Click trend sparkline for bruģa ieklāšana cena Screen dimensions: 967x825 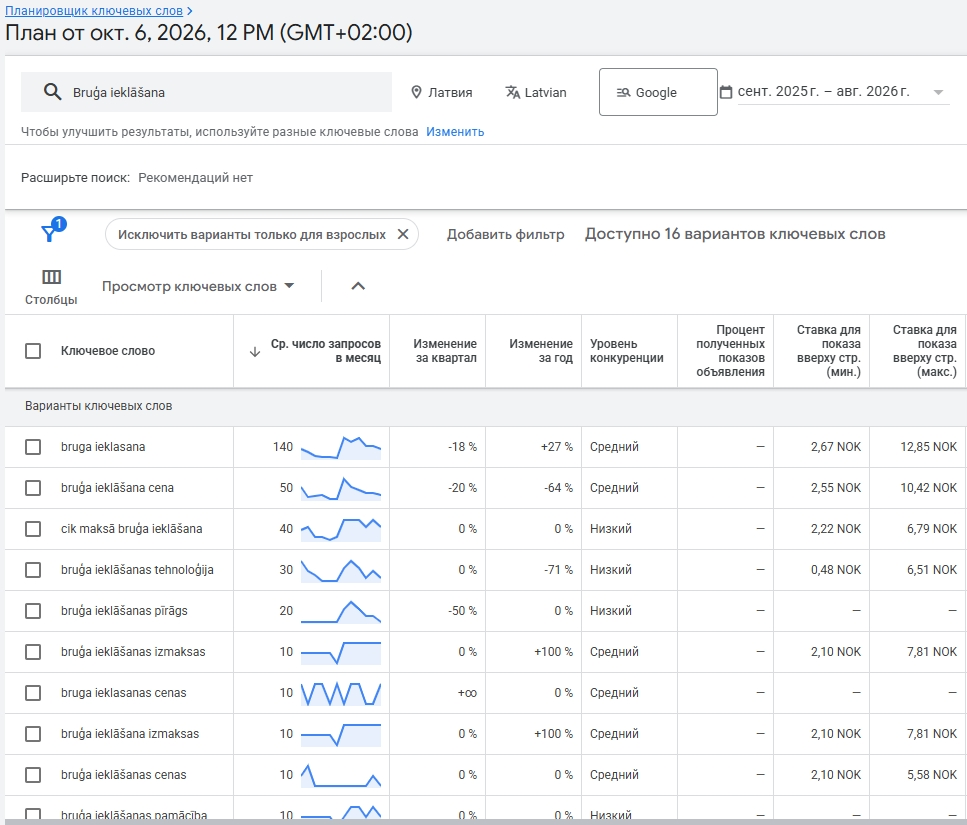(x=340, y=488)
